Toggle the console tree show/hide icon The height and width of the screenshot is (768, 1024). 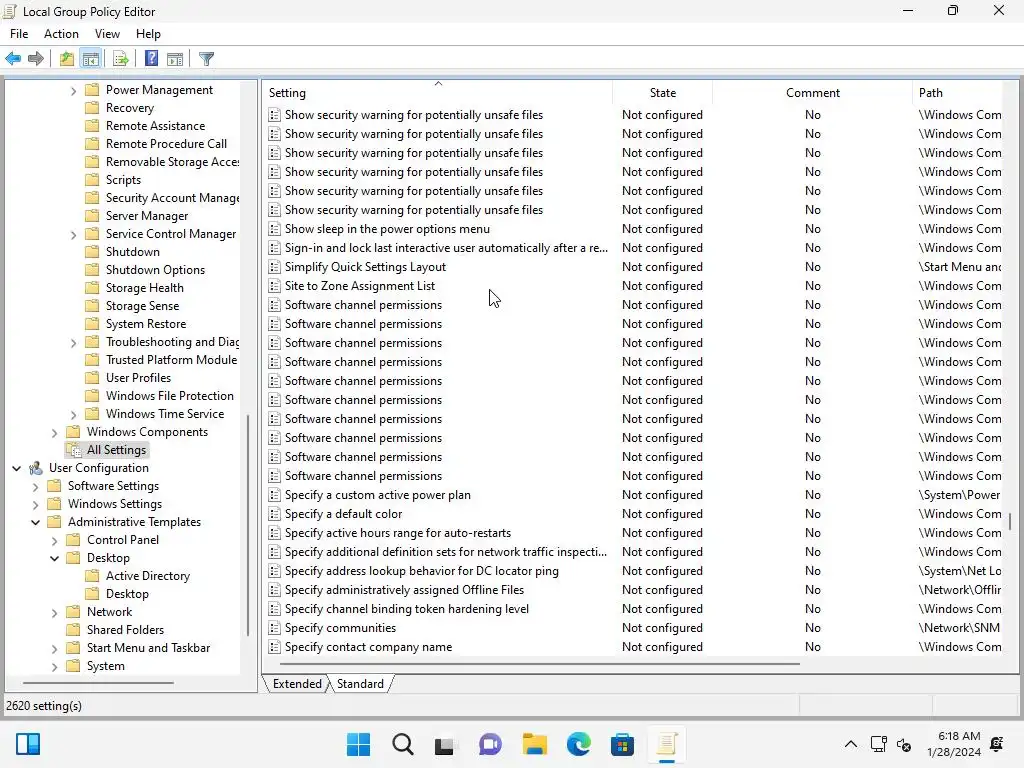91,59
